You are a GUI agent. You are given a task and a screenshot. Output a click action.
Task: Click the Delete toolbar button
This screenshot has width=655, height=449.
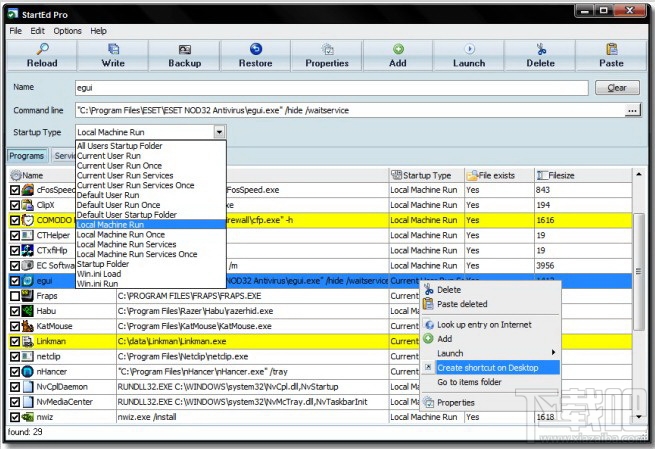coord(540,56)
